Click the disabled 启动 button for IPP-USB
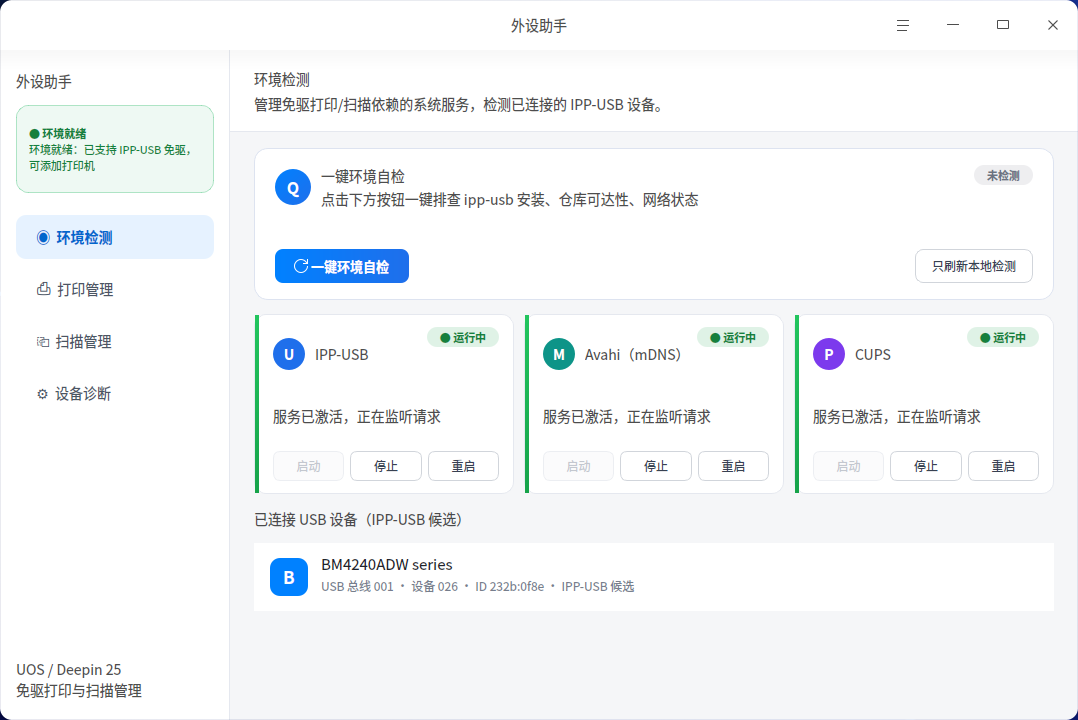This screenshot has height=720, width=1078. click(308, 466)
